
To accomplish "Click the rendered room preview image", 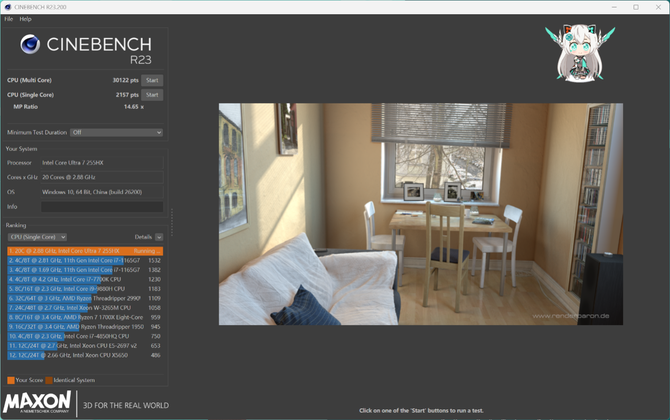I will coord(420,214).
